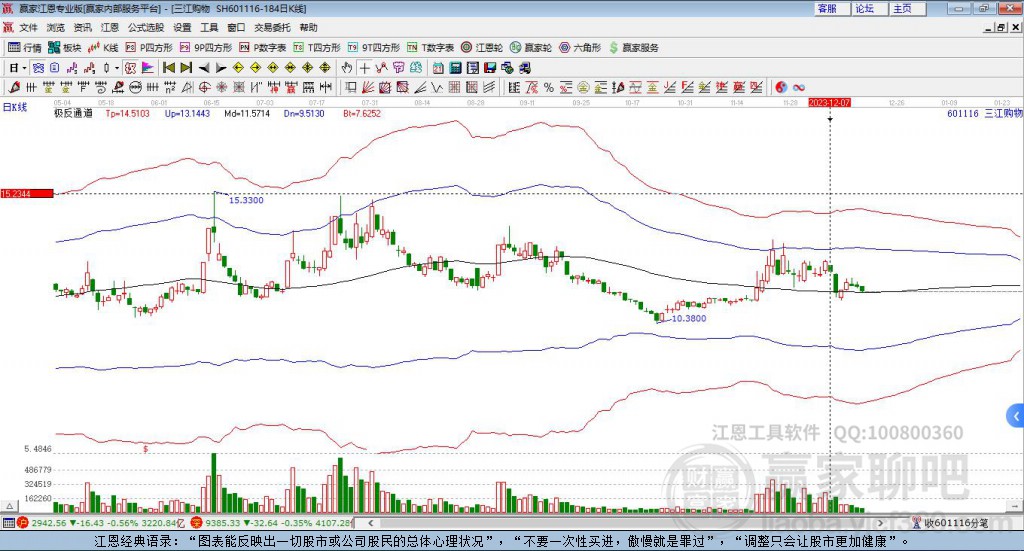Open the yin-yang icon tool
The width and height of the screenshot is (1024, 551).
pyautogui.click(x=781, y=87)
